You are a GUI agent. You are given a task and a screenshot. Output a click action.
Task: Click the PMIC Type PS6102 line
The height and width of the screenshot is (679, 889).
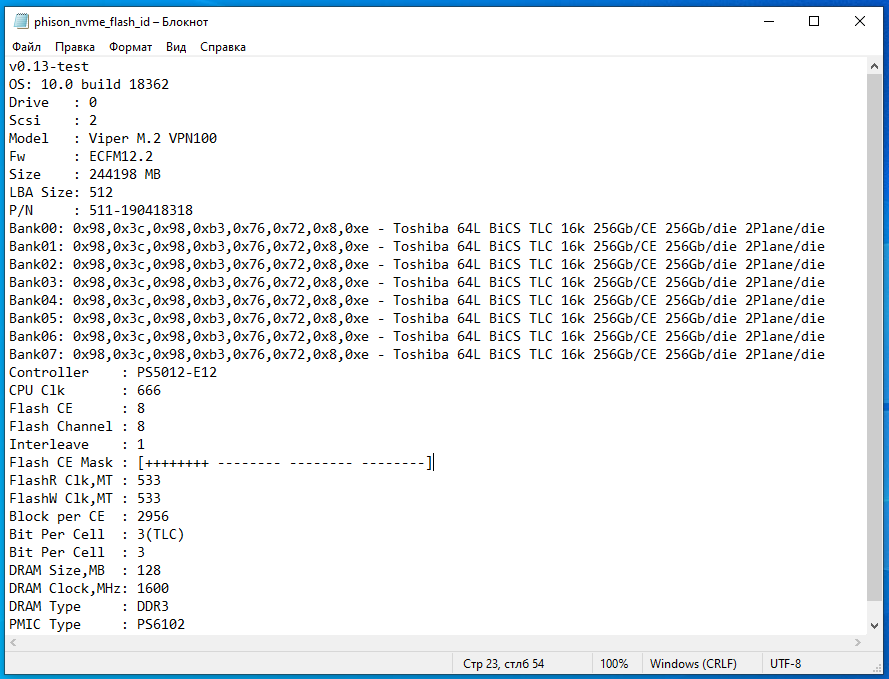click(x=97, y=625)
